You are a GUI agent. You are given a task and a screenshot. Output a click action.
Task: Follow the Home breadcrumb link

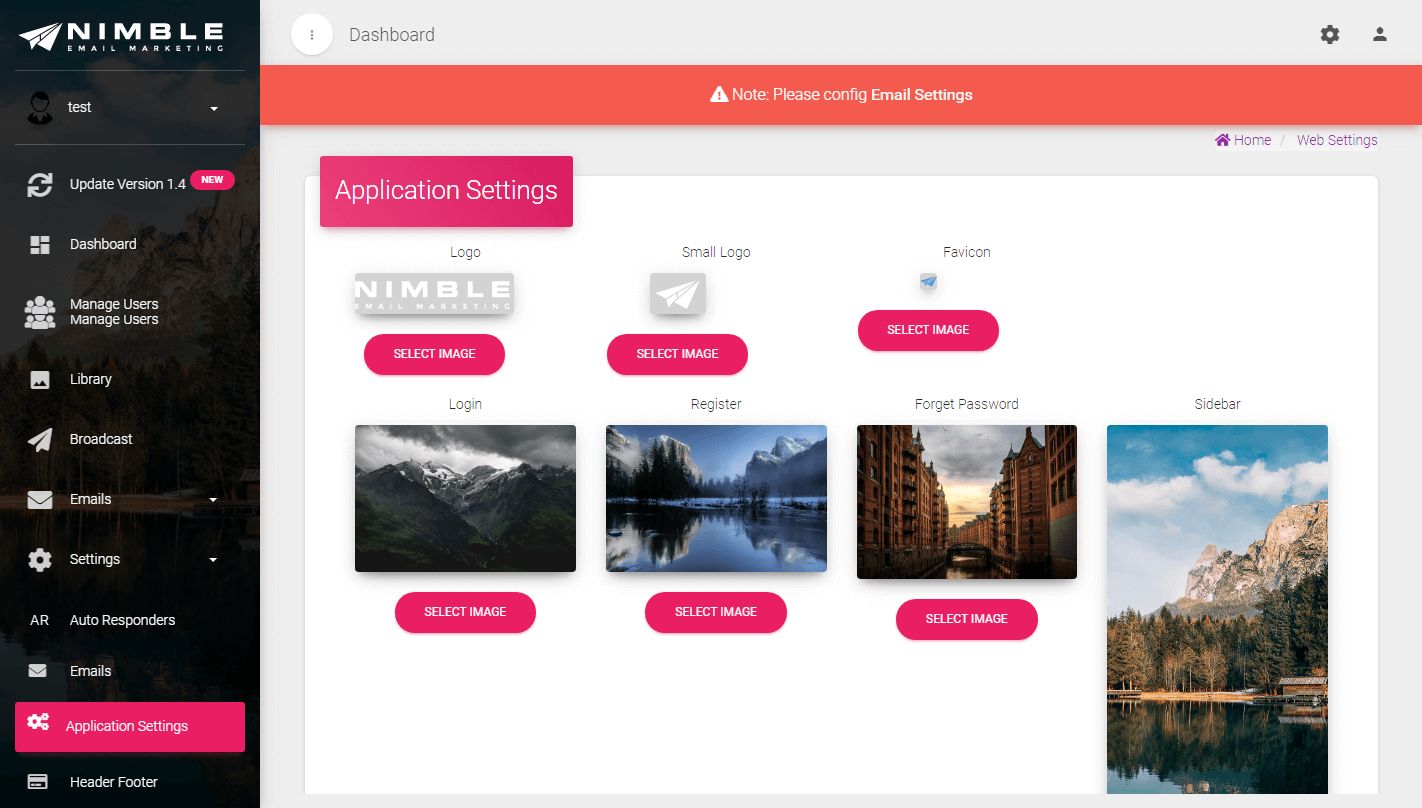click(x=1243, y=140)
